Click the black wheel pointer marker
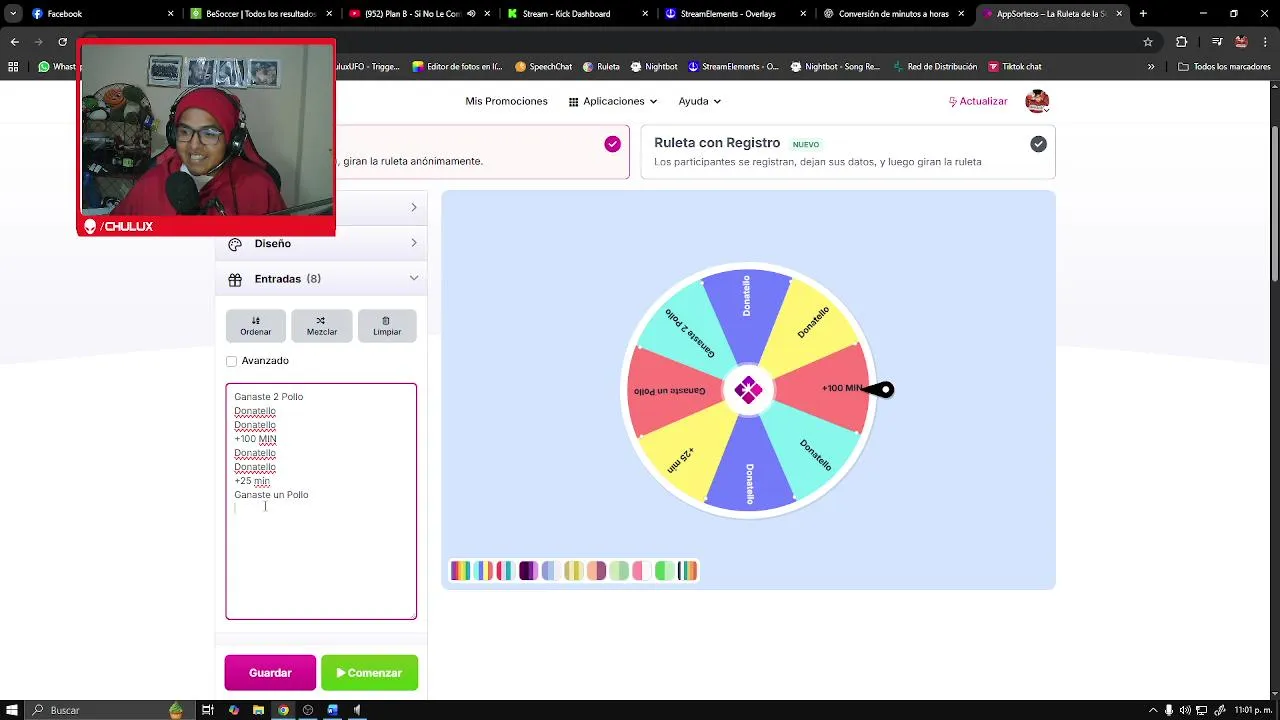The height and width of the screenshot is (720, 1280). point(879,390)
